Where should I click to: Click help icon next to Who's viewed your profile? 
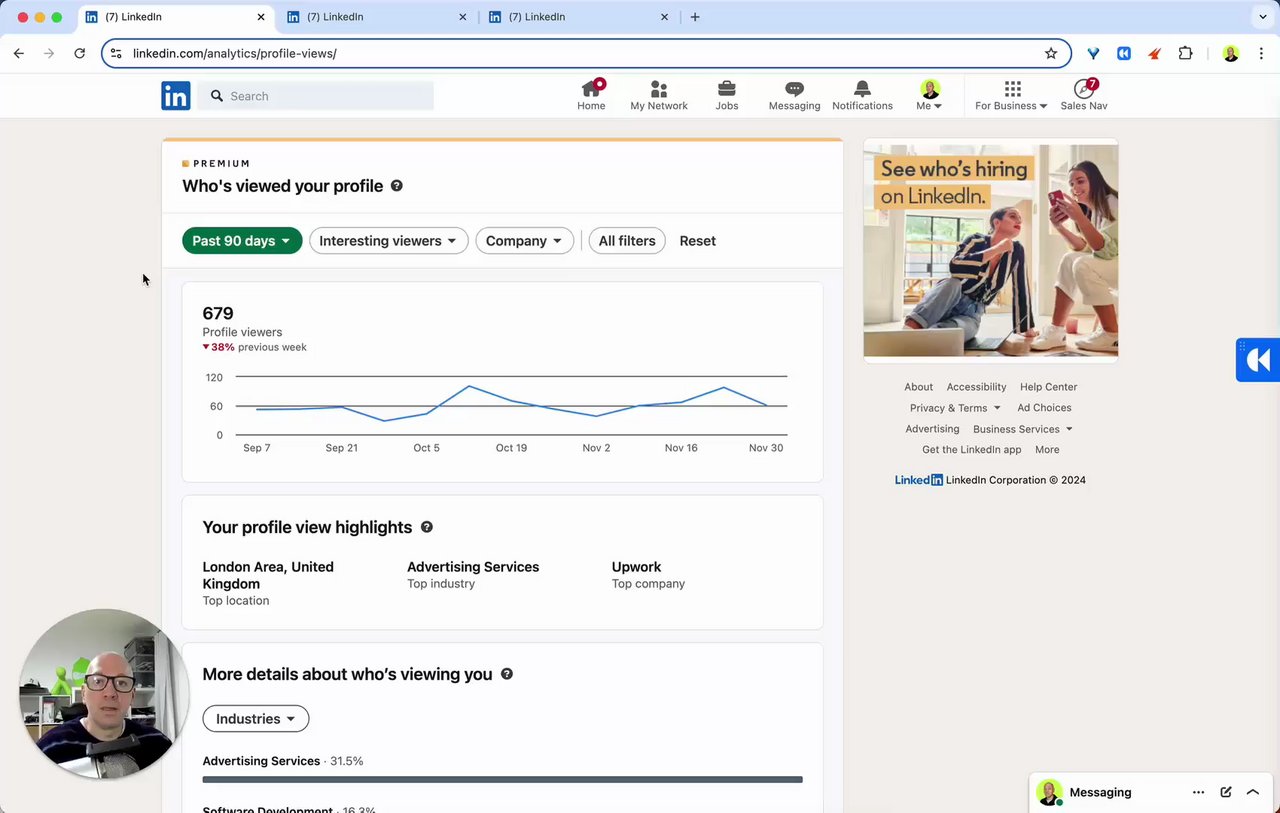point(397,186)
